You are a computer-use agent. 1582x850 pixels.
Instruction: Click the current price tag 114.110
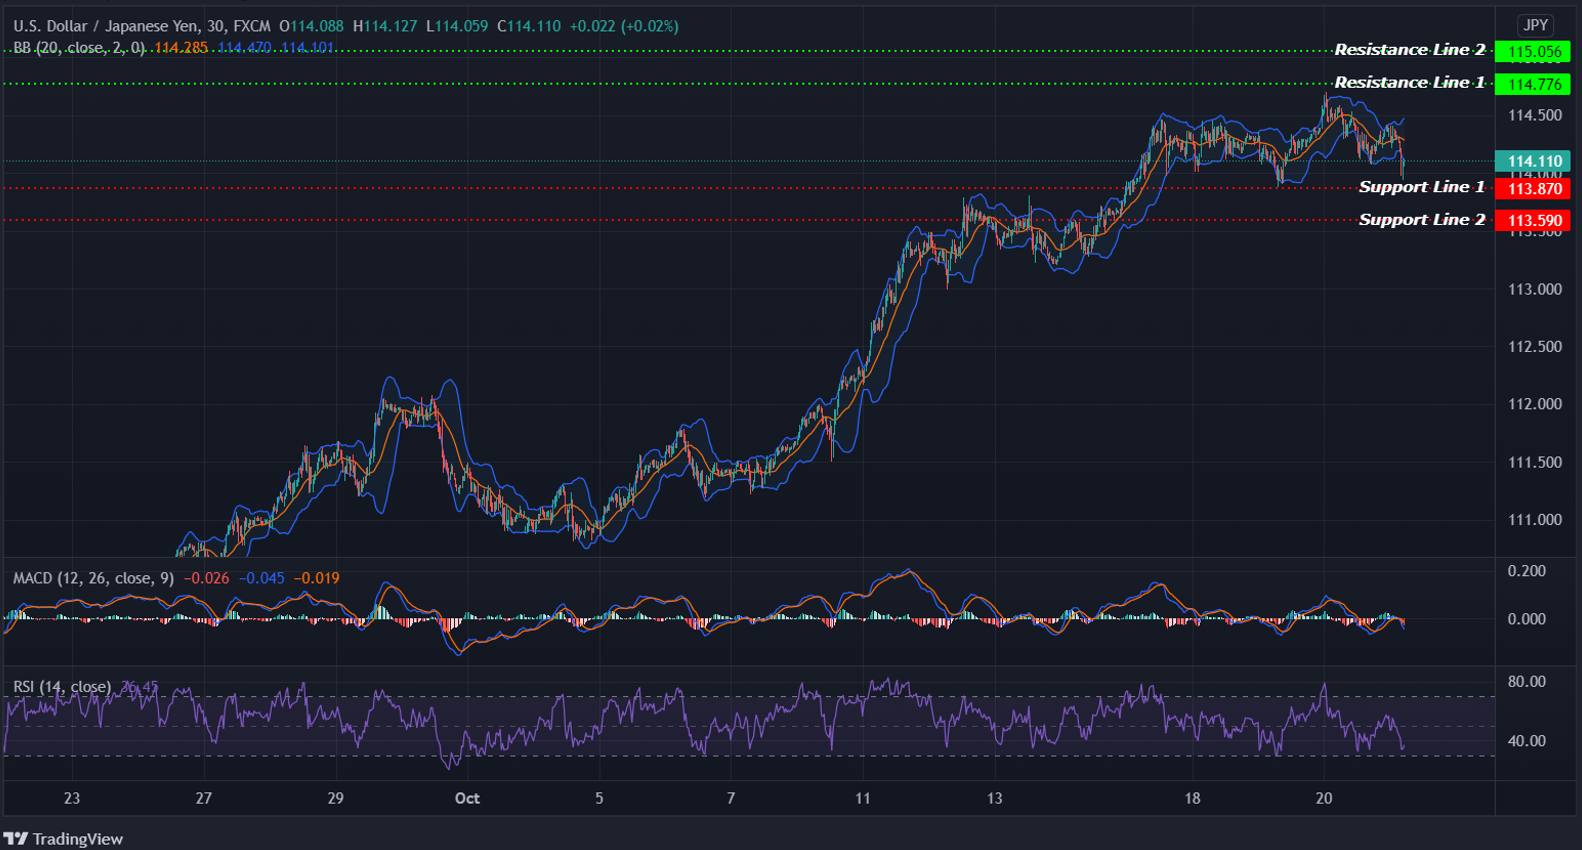click(x=1533, y=161)
